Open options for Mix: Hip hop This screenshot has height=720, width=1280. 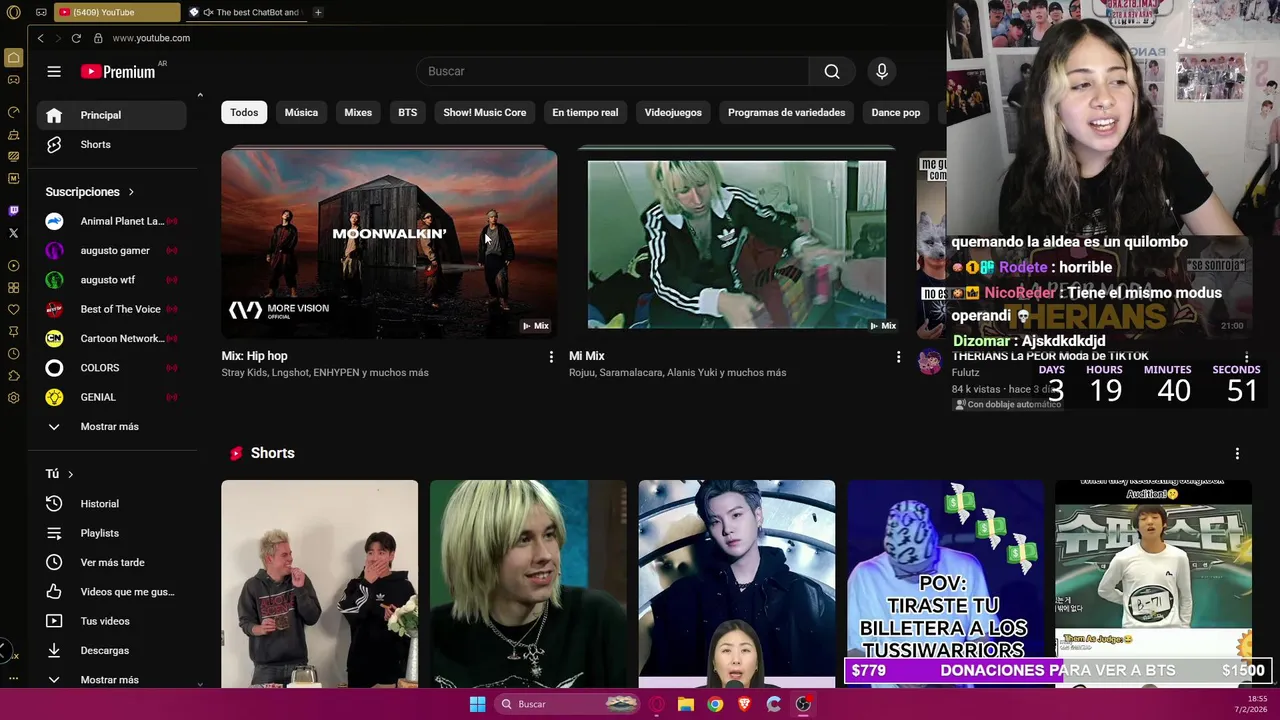(550, 357)
